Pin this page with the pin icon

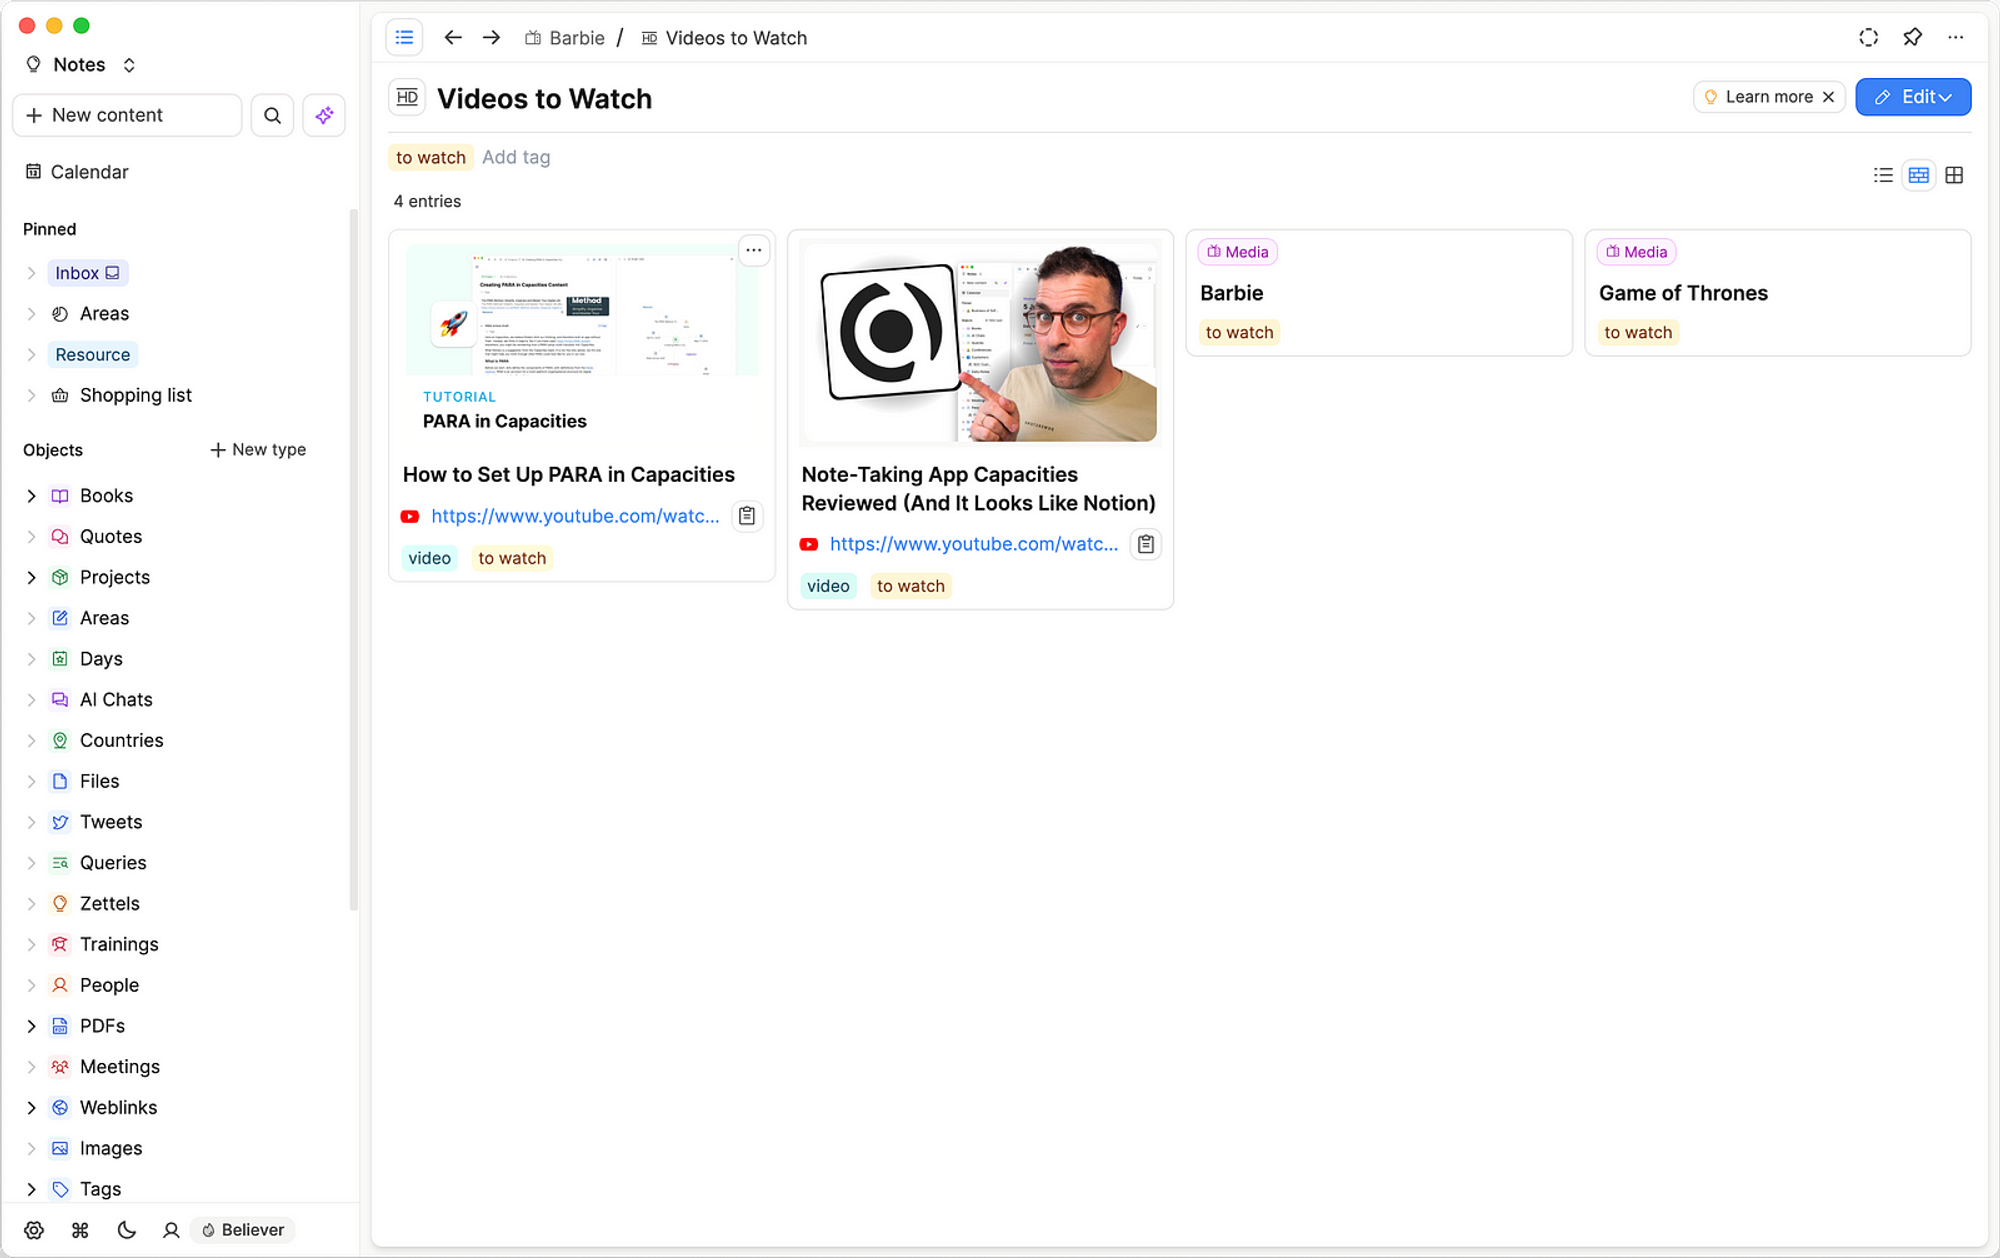pyautogui.click(x=1912, y=38)
